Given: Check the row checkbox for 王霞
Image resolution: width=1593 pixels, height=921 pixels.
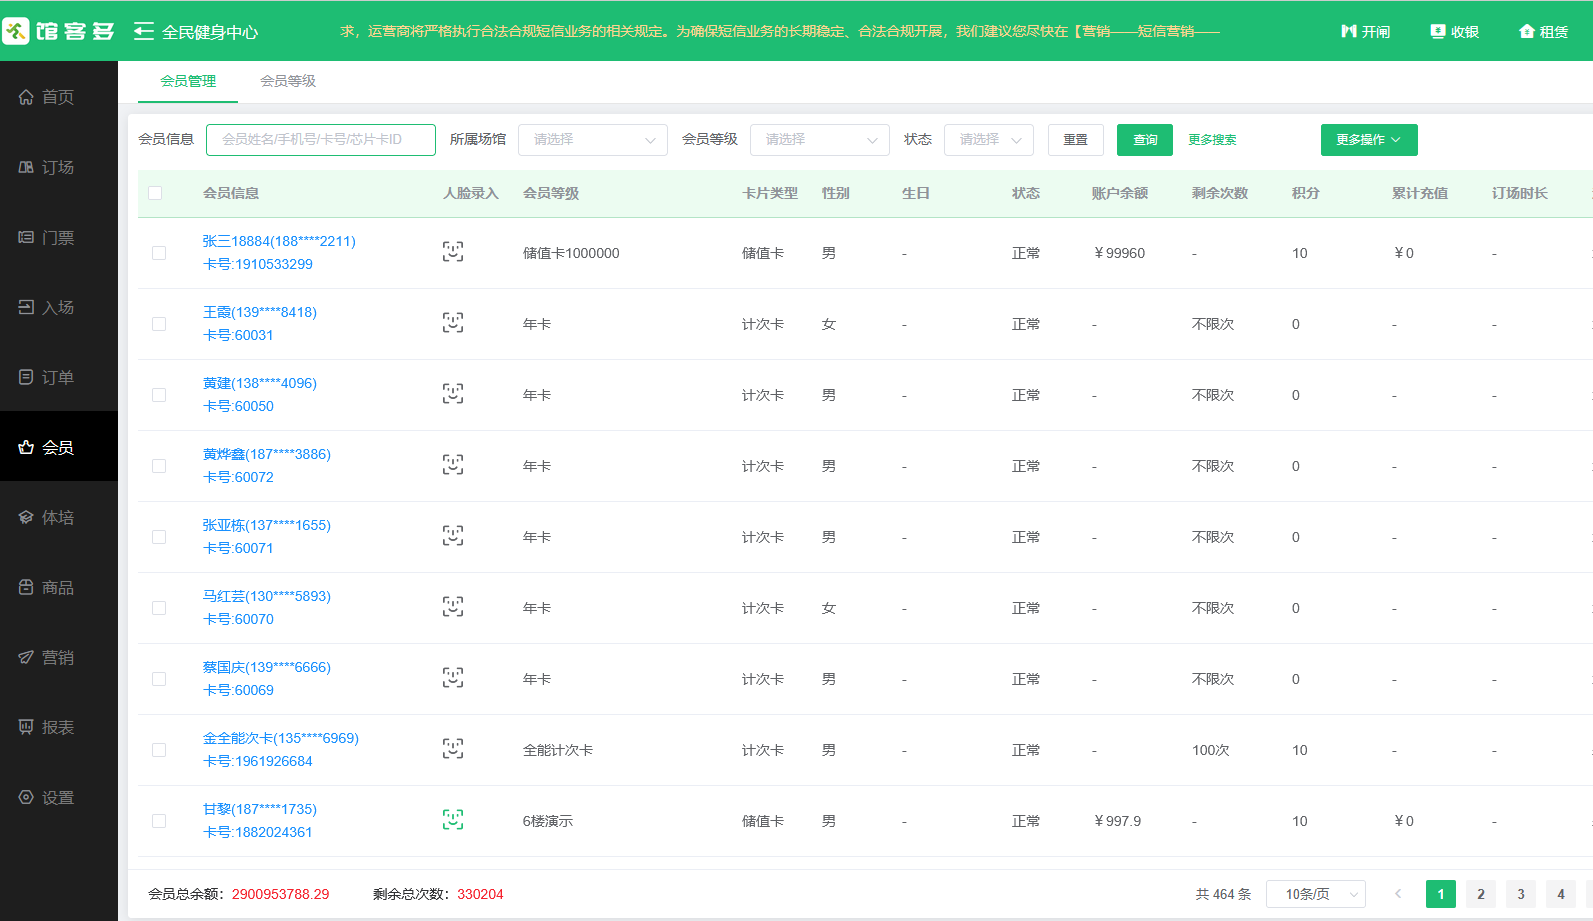Looking at the screenshot, I should [x=159, y=324].
